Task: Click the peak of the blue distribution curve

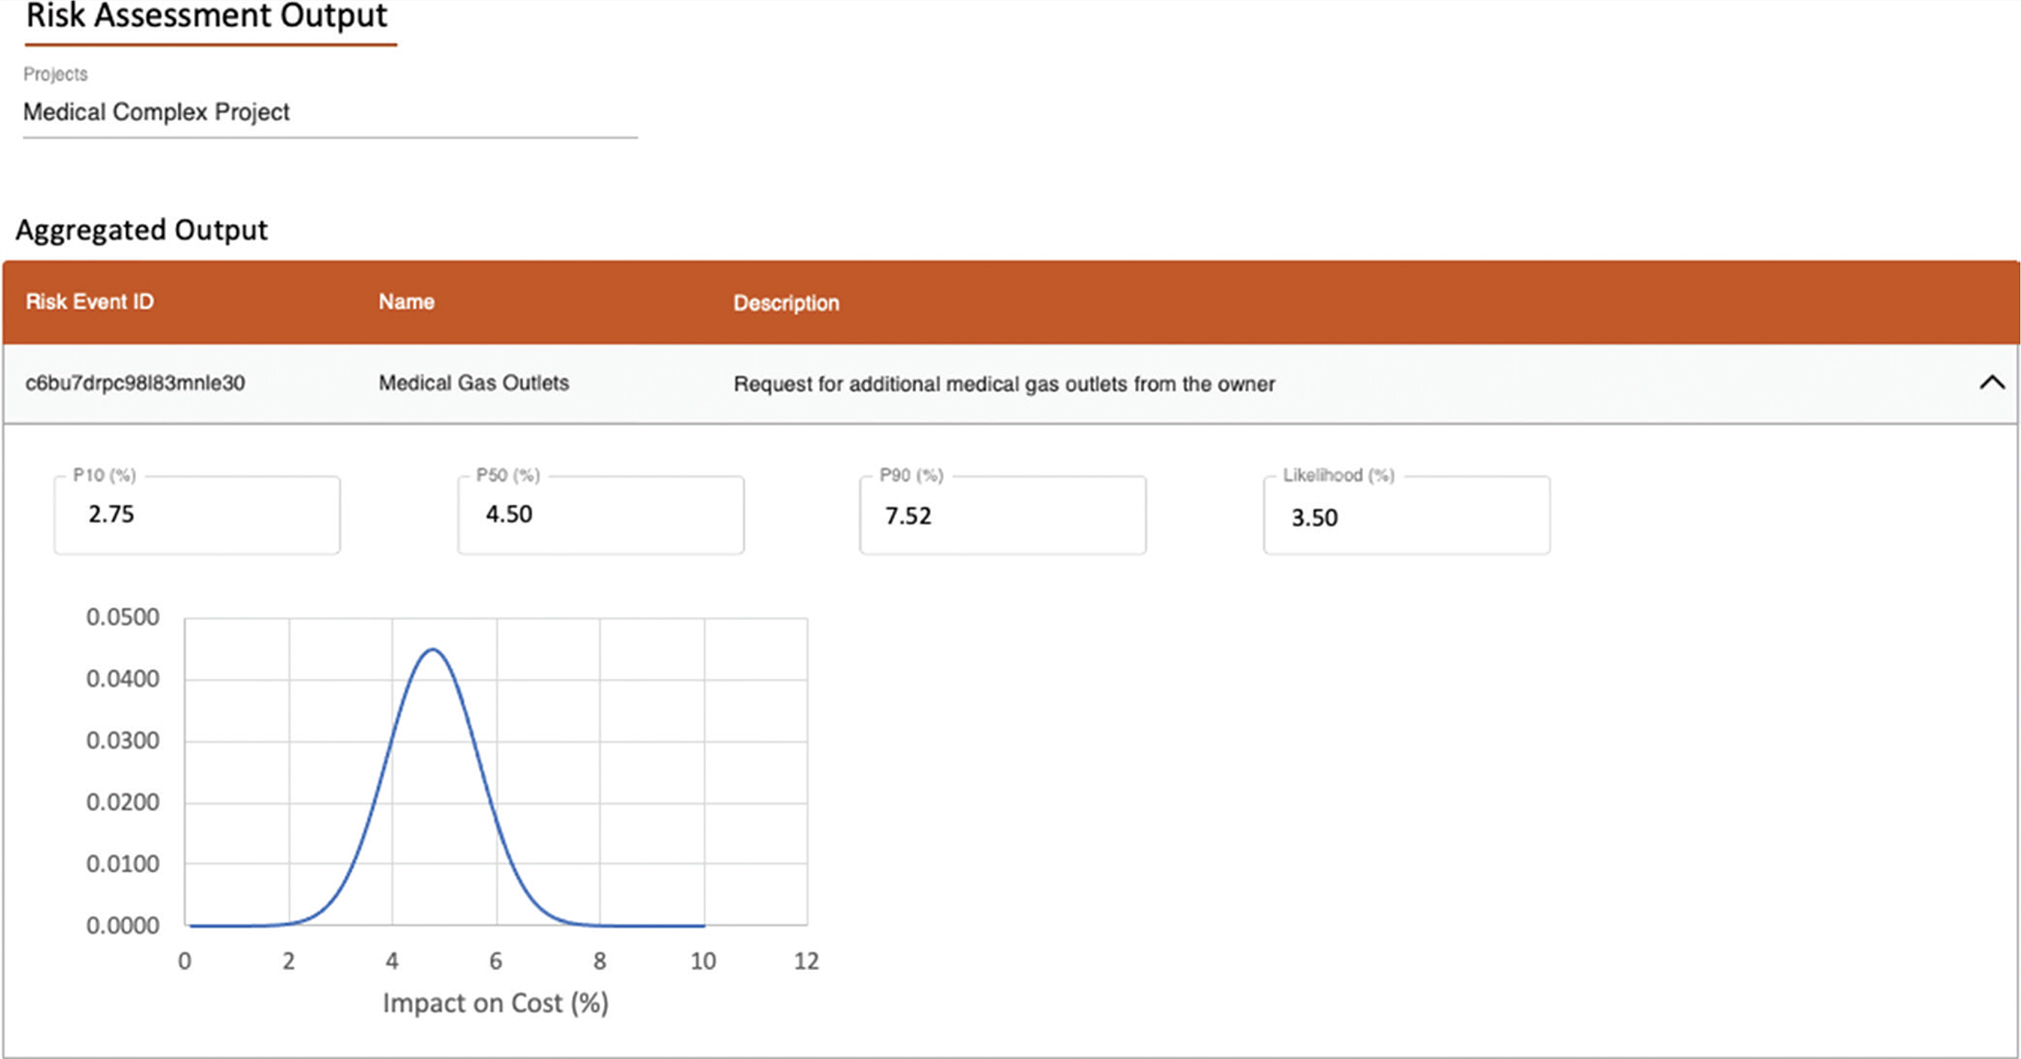Action: (432, 650)
